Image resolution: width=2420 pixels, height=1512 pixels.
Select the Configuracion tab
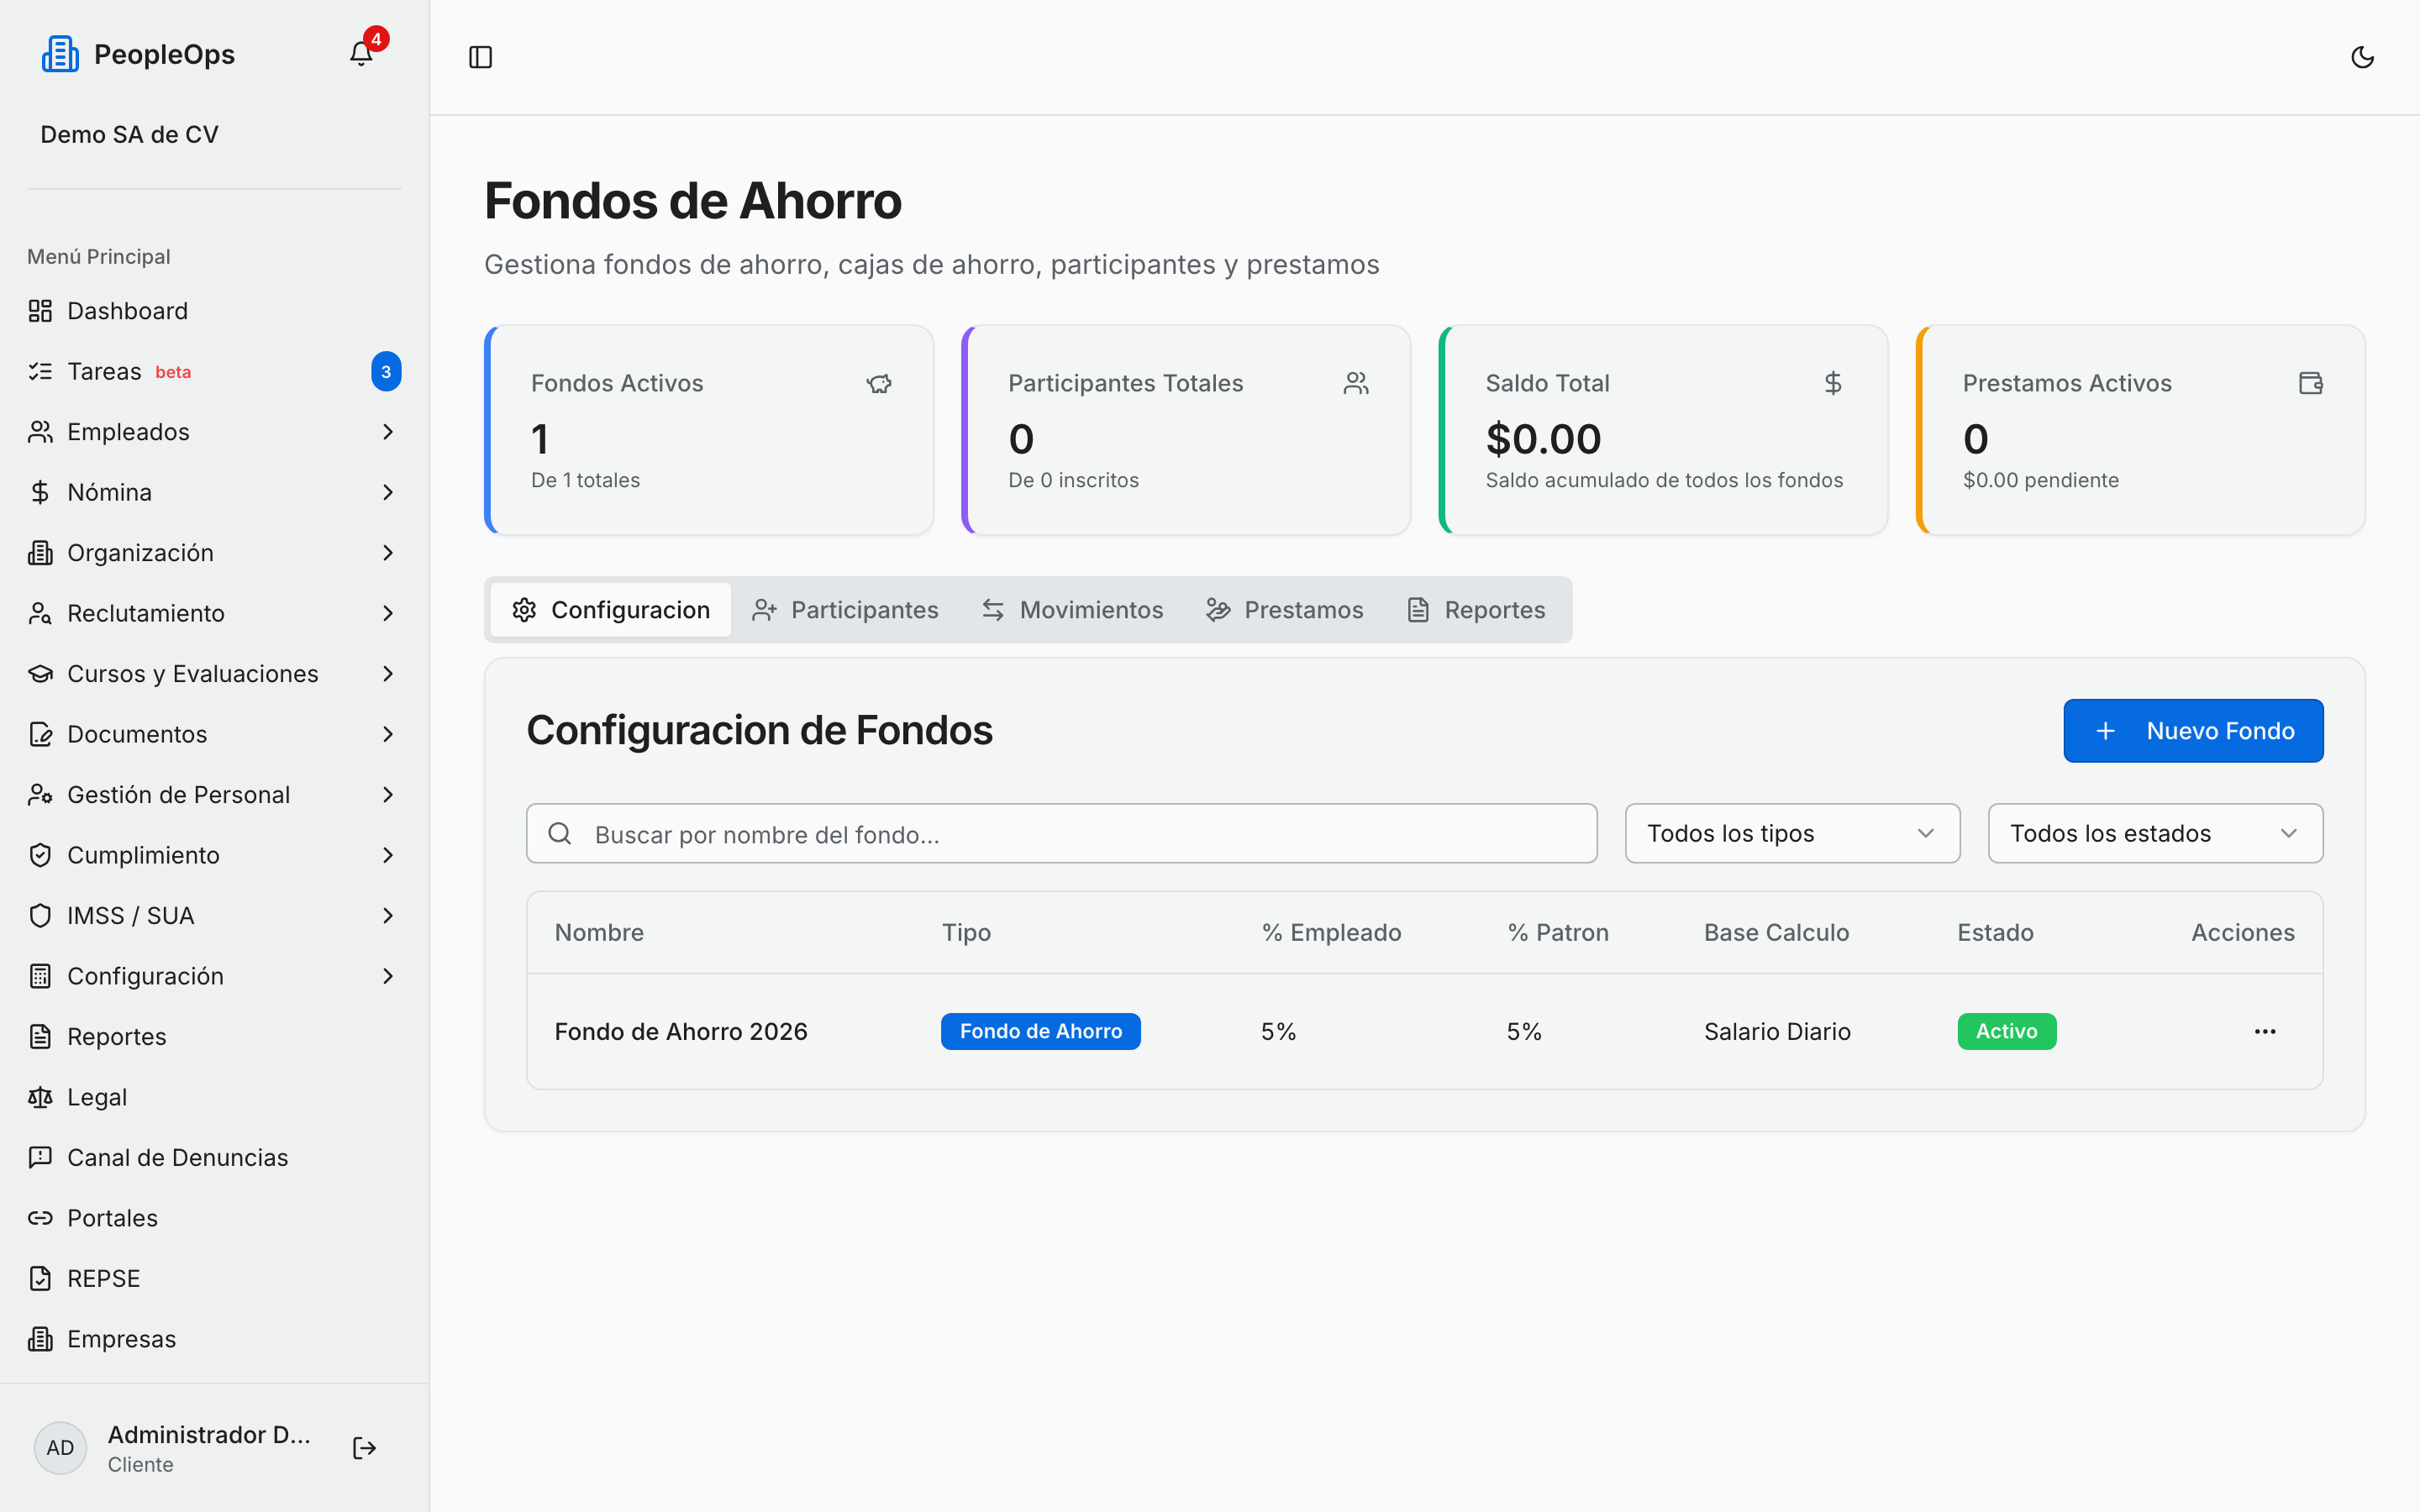pyautogui.click(x=611, y=610)
